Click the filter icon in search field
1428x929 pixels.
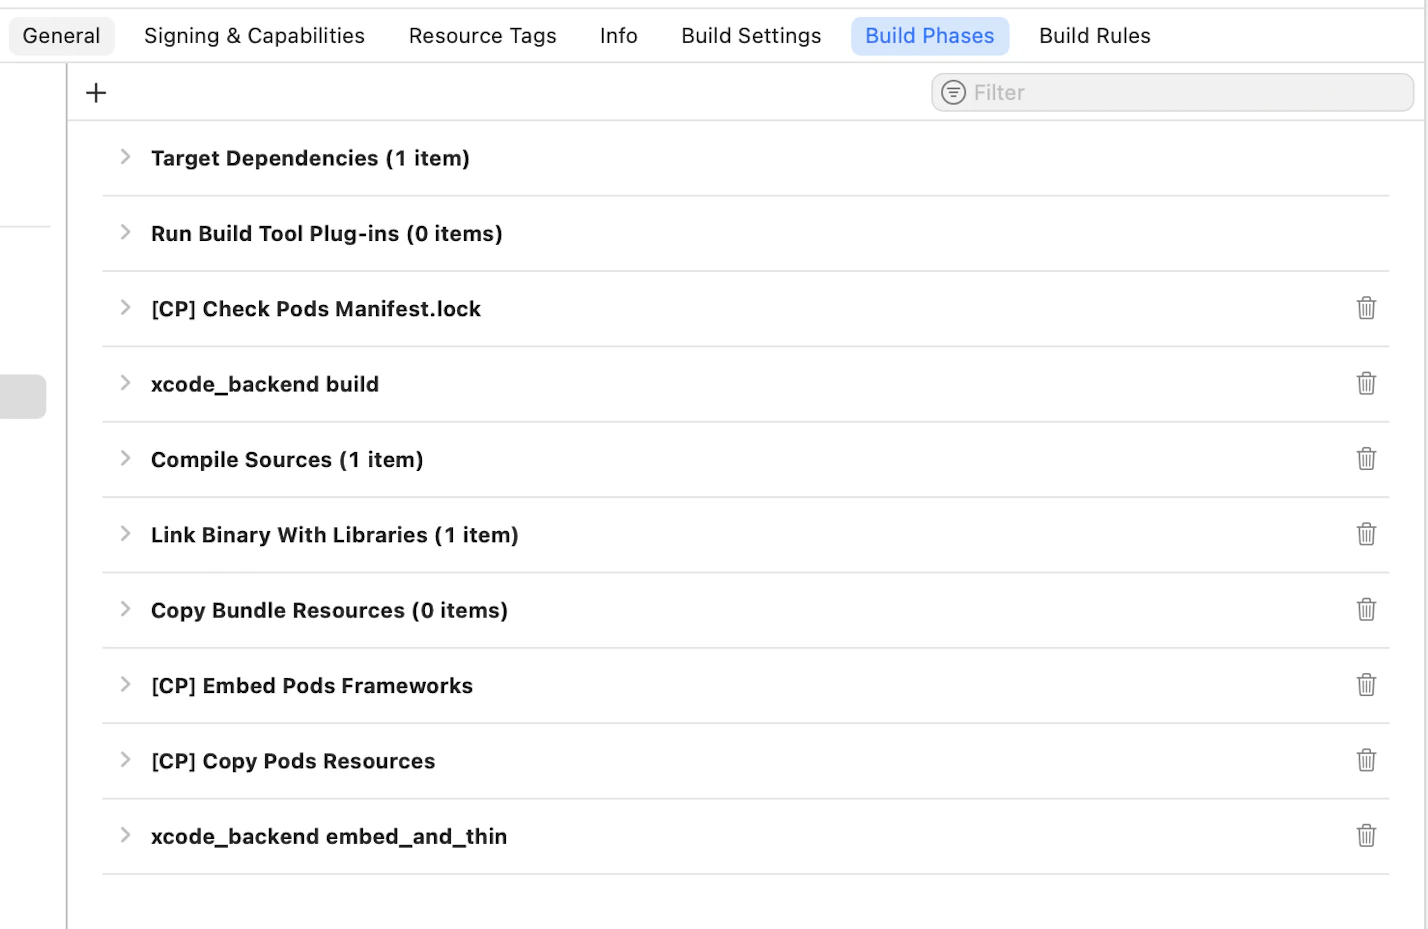(953, 93)
